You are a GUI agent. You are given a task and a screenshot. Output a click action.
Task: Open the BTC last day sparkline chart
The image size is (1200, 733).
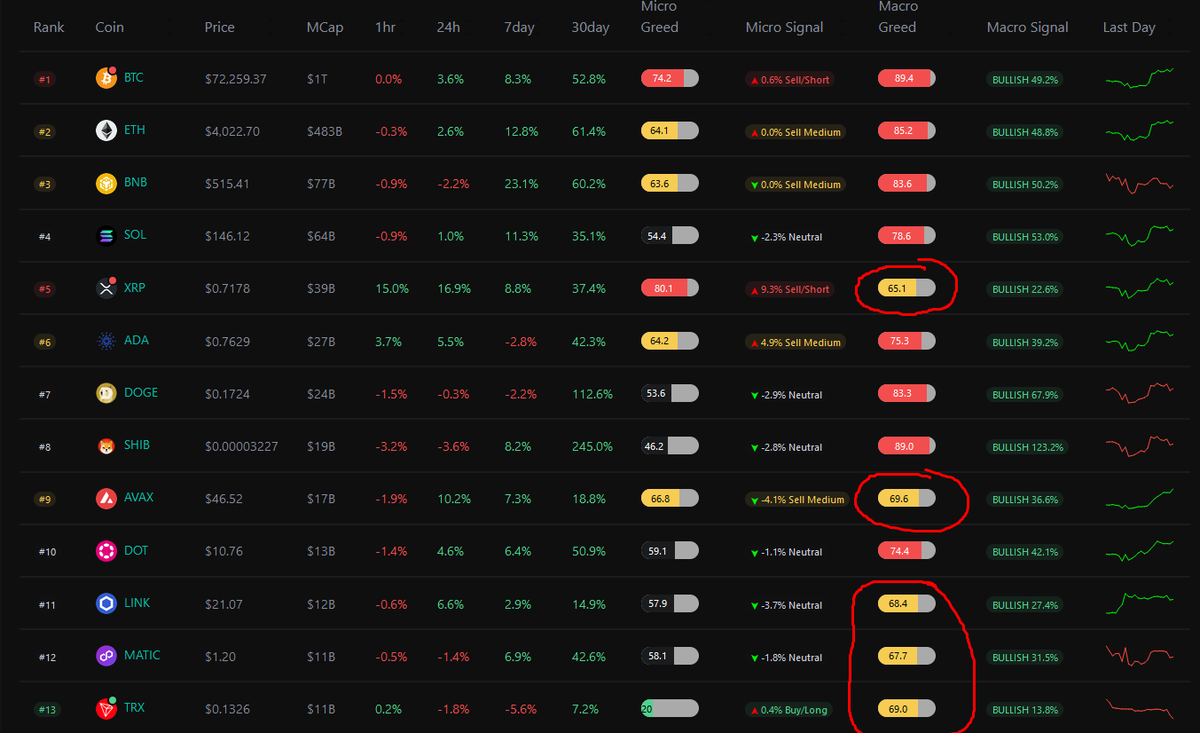1140,78
